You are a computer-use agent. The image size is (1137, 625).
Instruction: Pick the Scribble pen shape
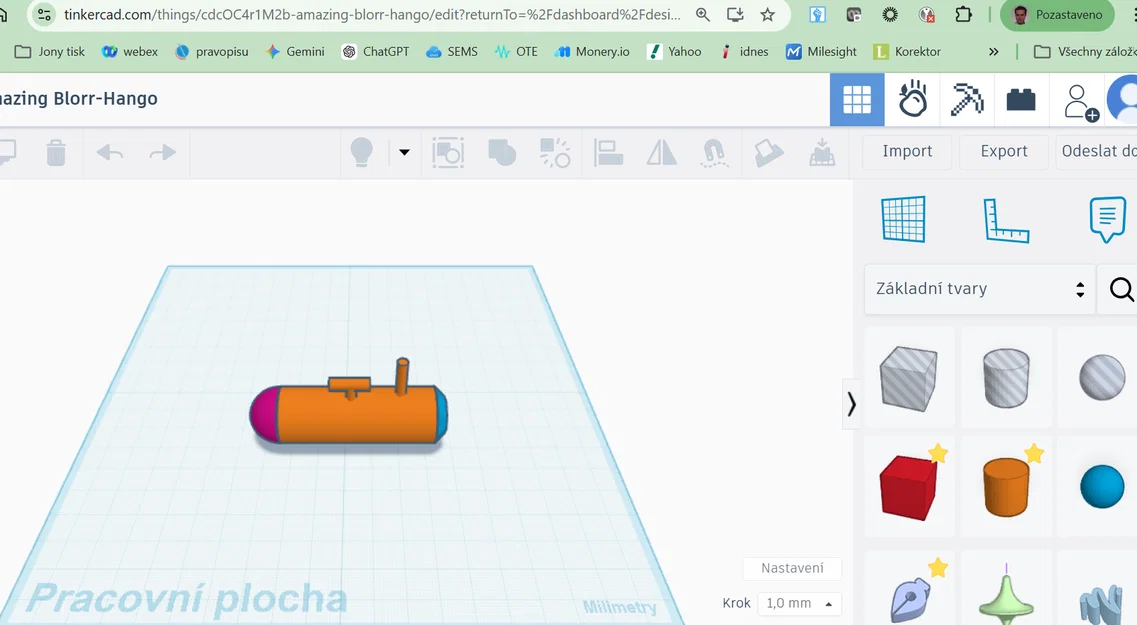point(909,600)
